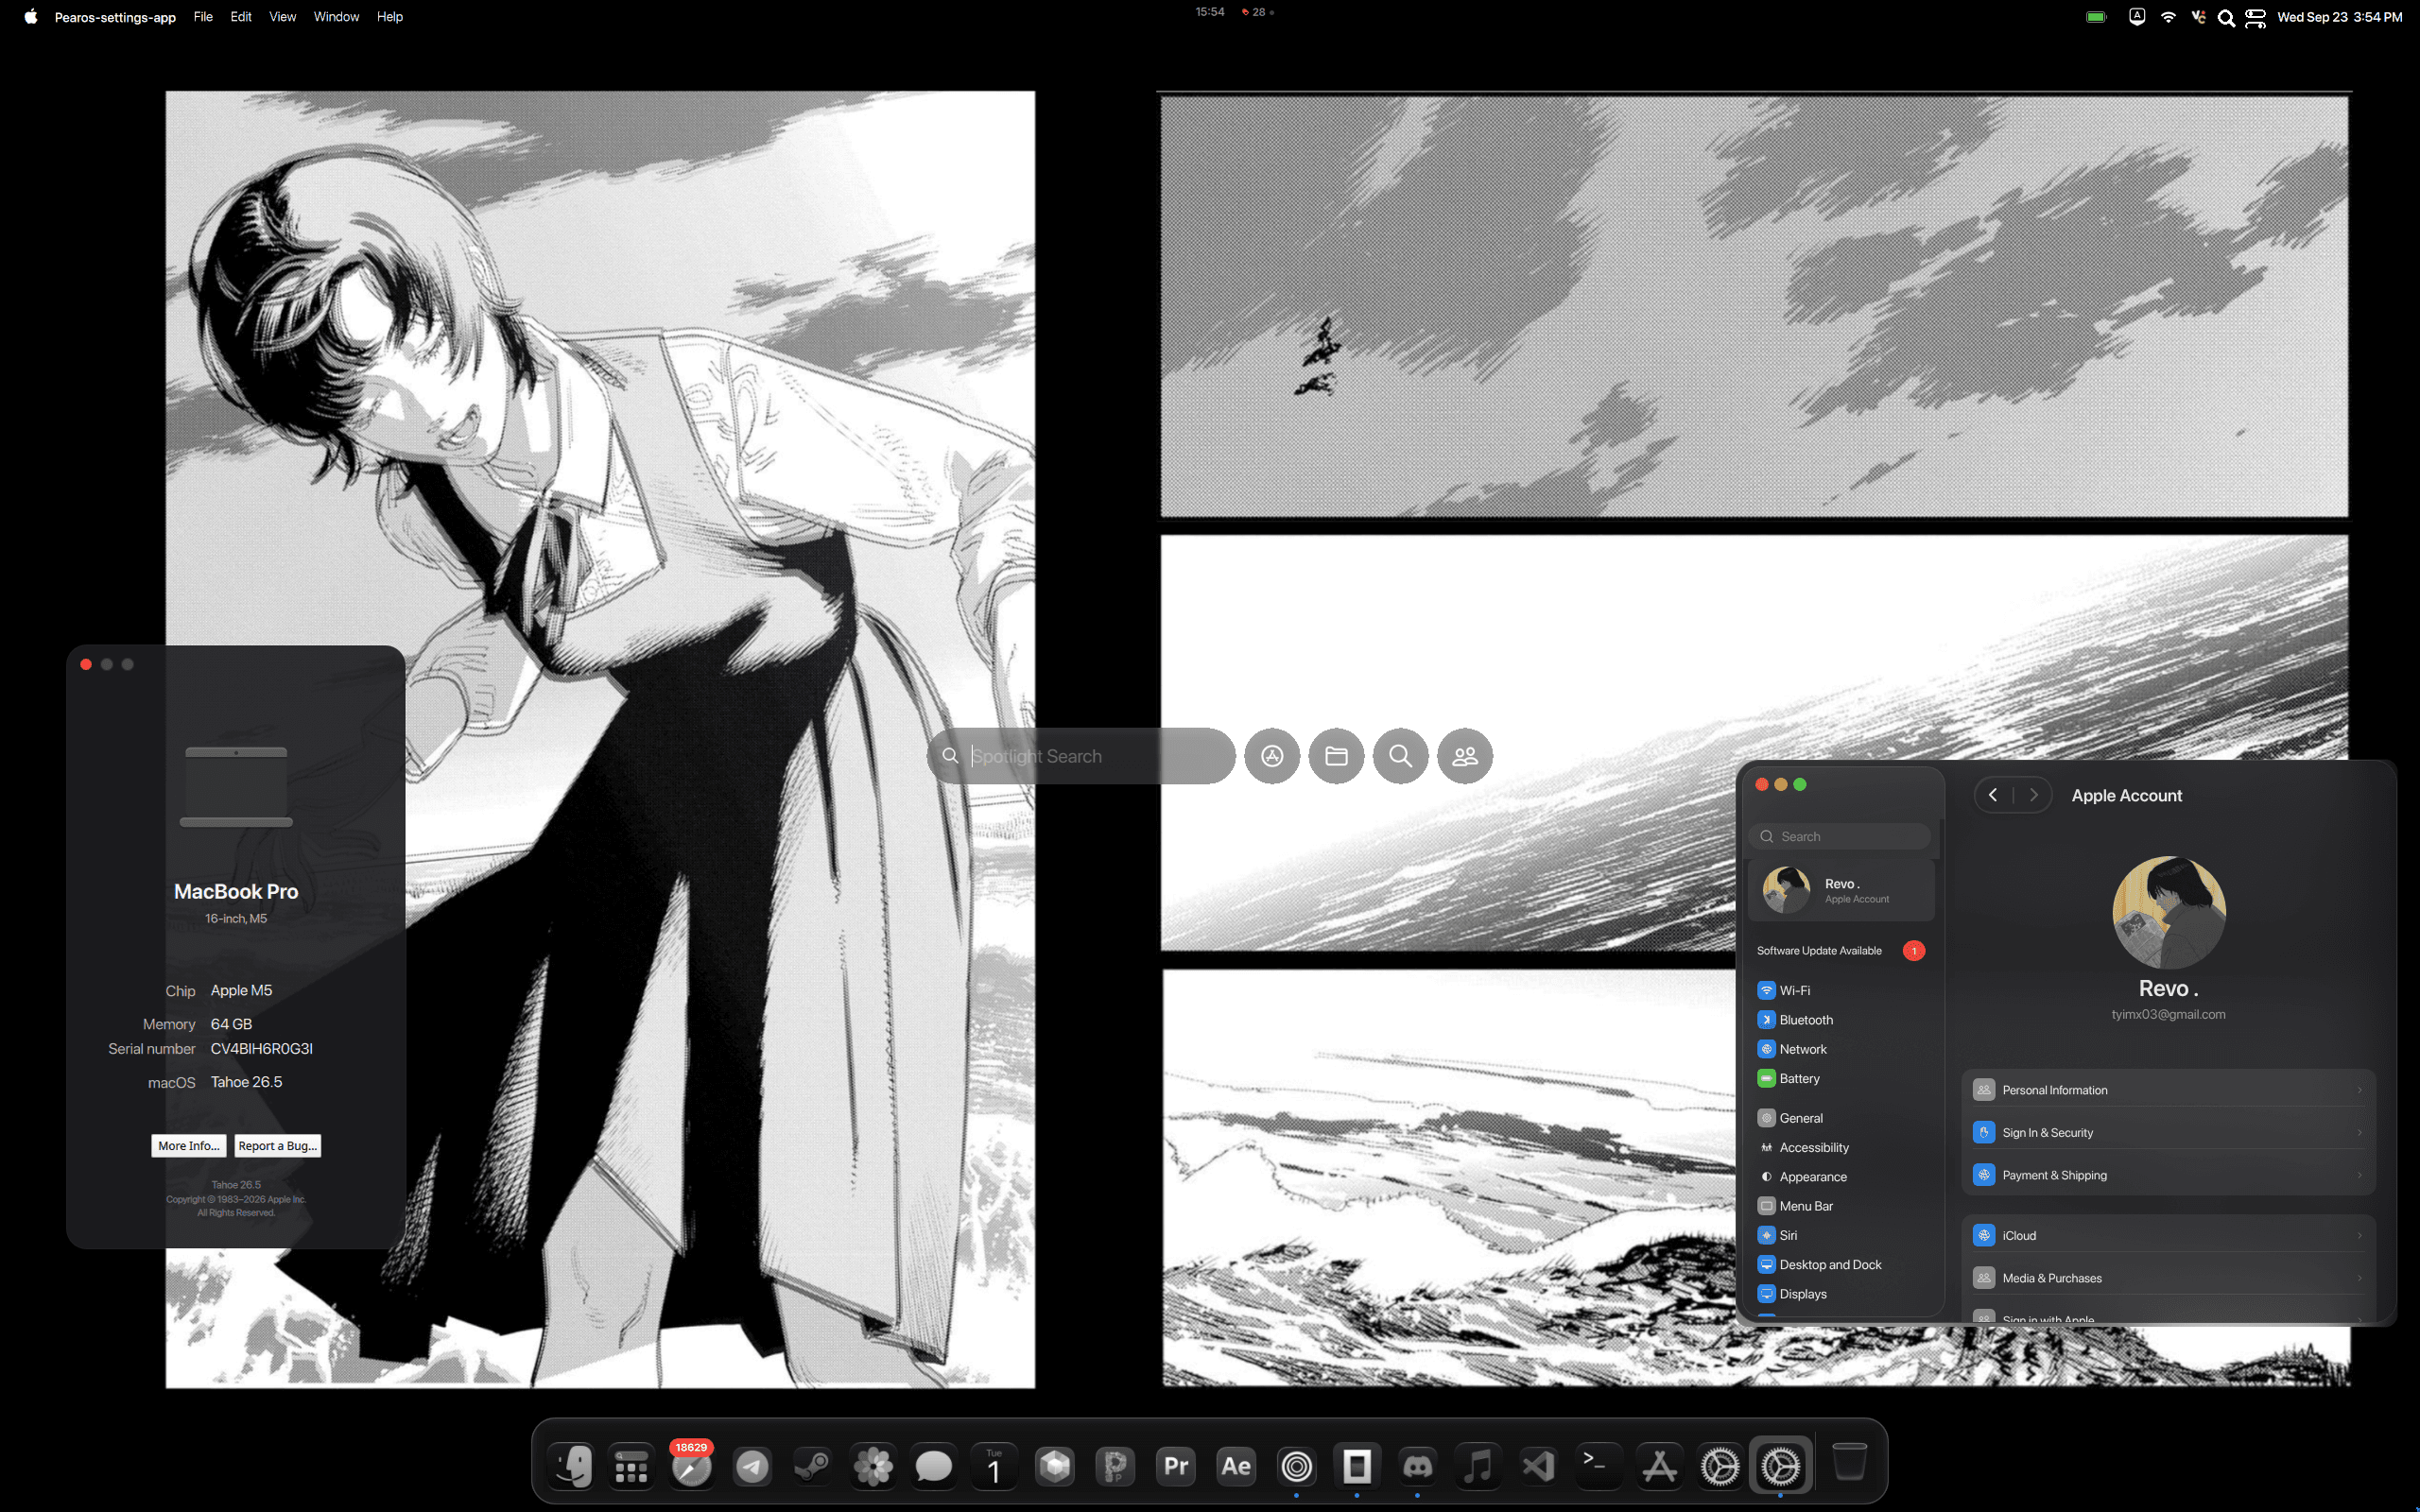Open the Trash in the dock
2420x1512 pixels.
coord(1849,1463)
